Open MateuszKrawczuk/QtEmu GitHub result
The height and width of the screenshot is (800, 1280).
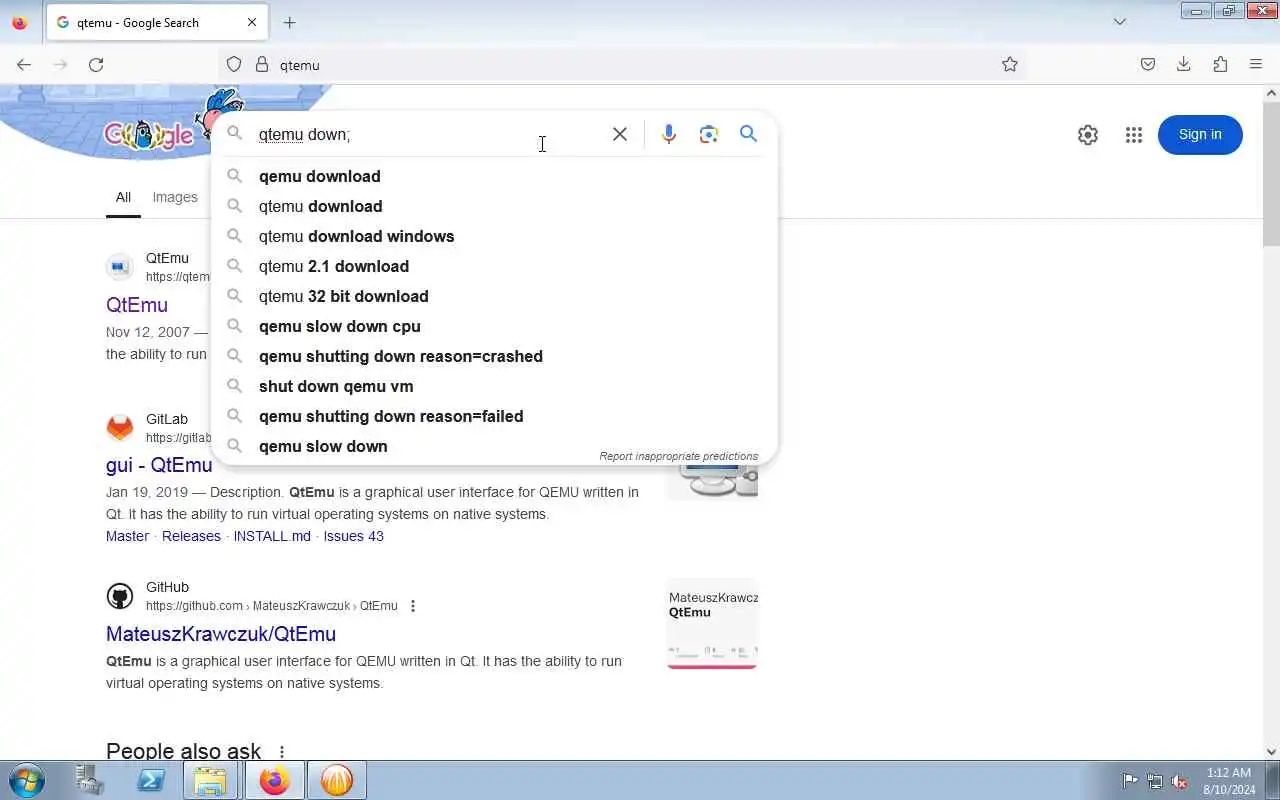tap(221, 634)
